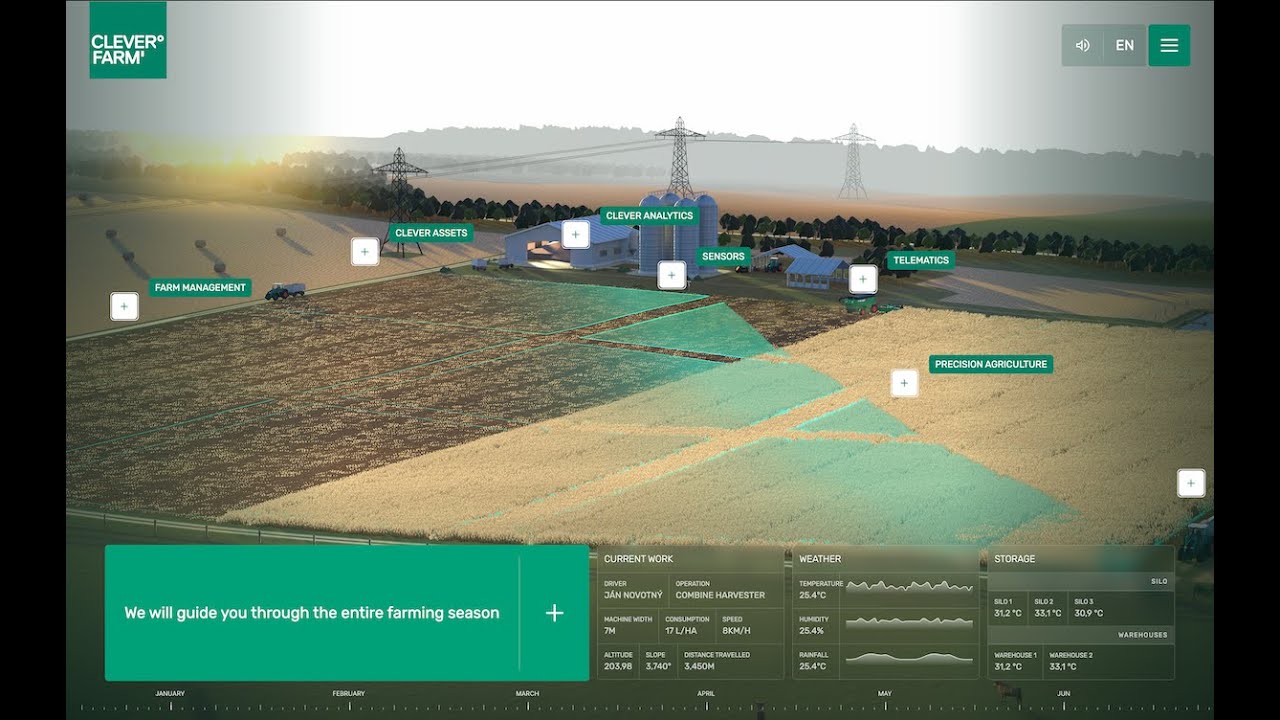Select the Precision Agriculture label

pos(991,364)
